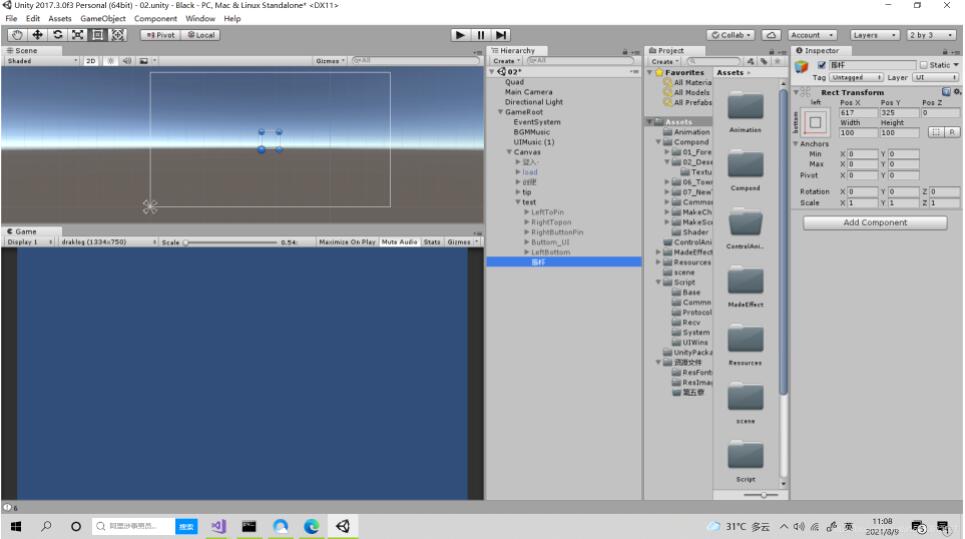Collapse the Canvas tree node
The width and height of the screenshot is (965, 539).
(509, 152)
